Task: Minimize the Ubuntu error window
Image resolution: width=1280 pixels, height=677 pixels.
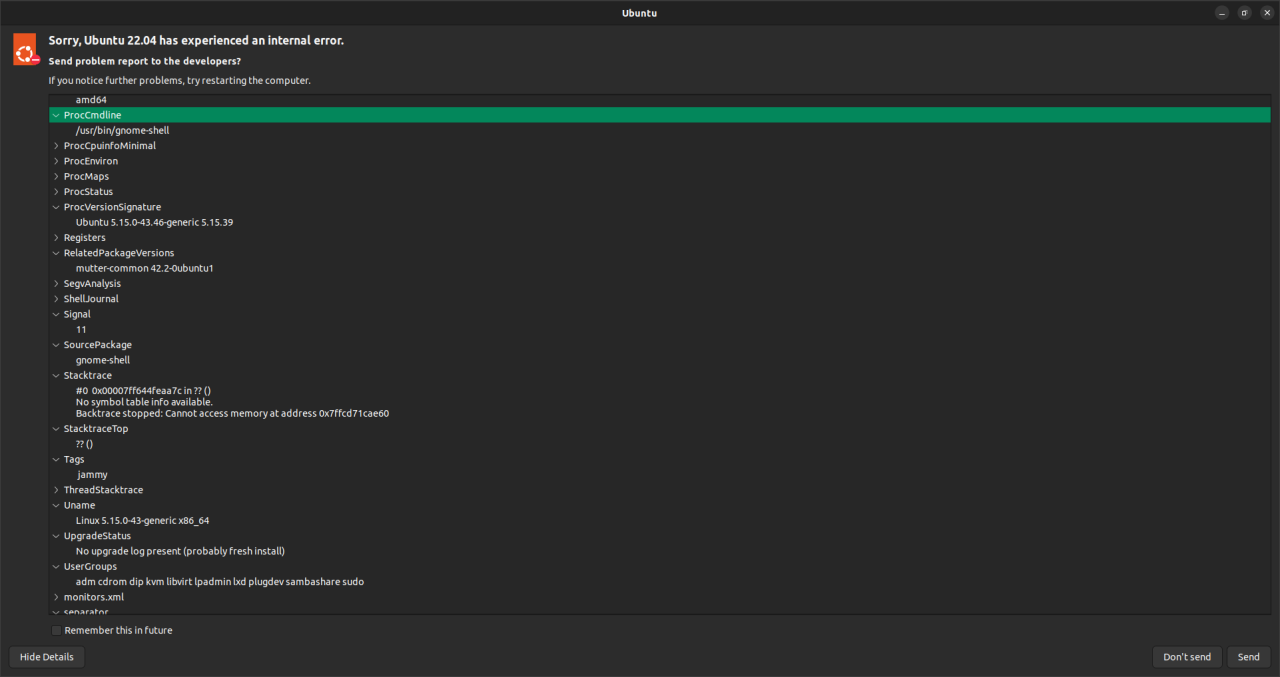Action: (1222, 13)
